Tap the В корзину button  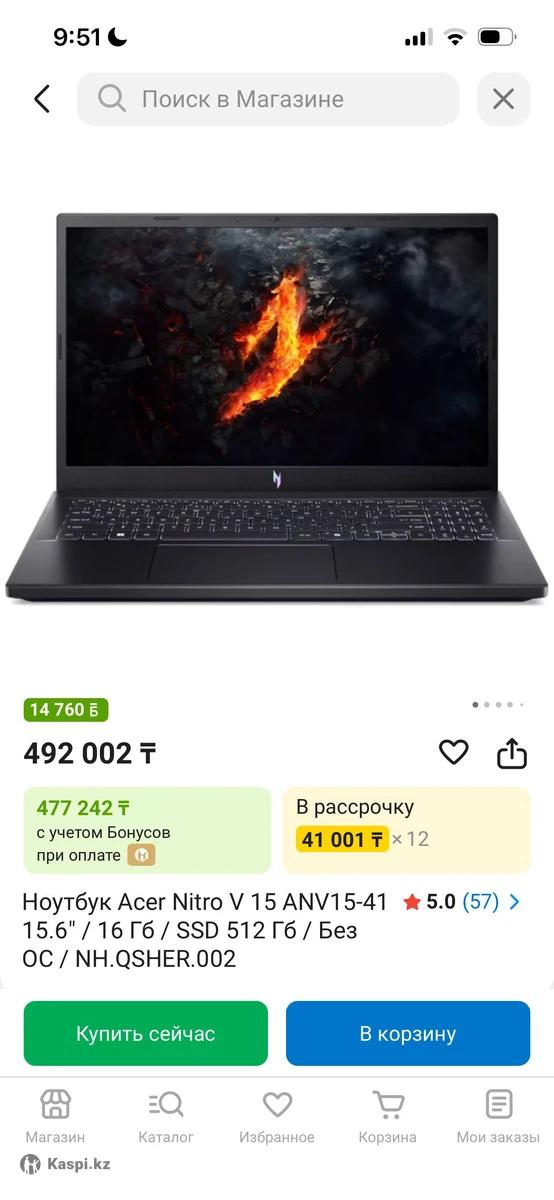(x=408, y=1033)
